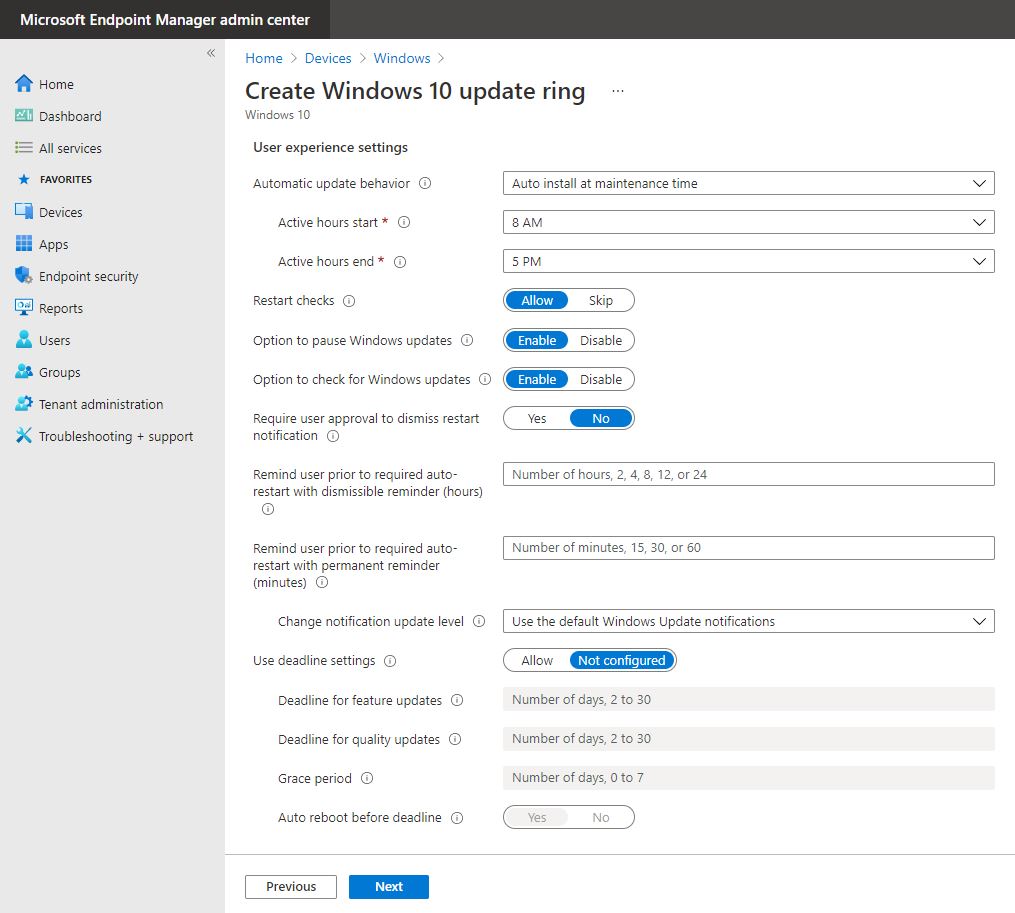The width and height of the screenshot is (1015, 913).
Task: Show info for Change notification update level
Action: click(x=479, y=621)
